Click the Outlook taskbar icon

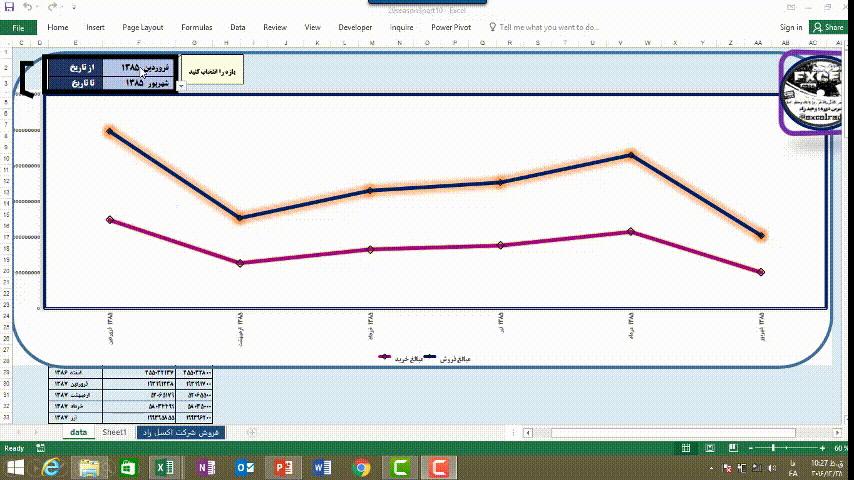click(245, 467)
